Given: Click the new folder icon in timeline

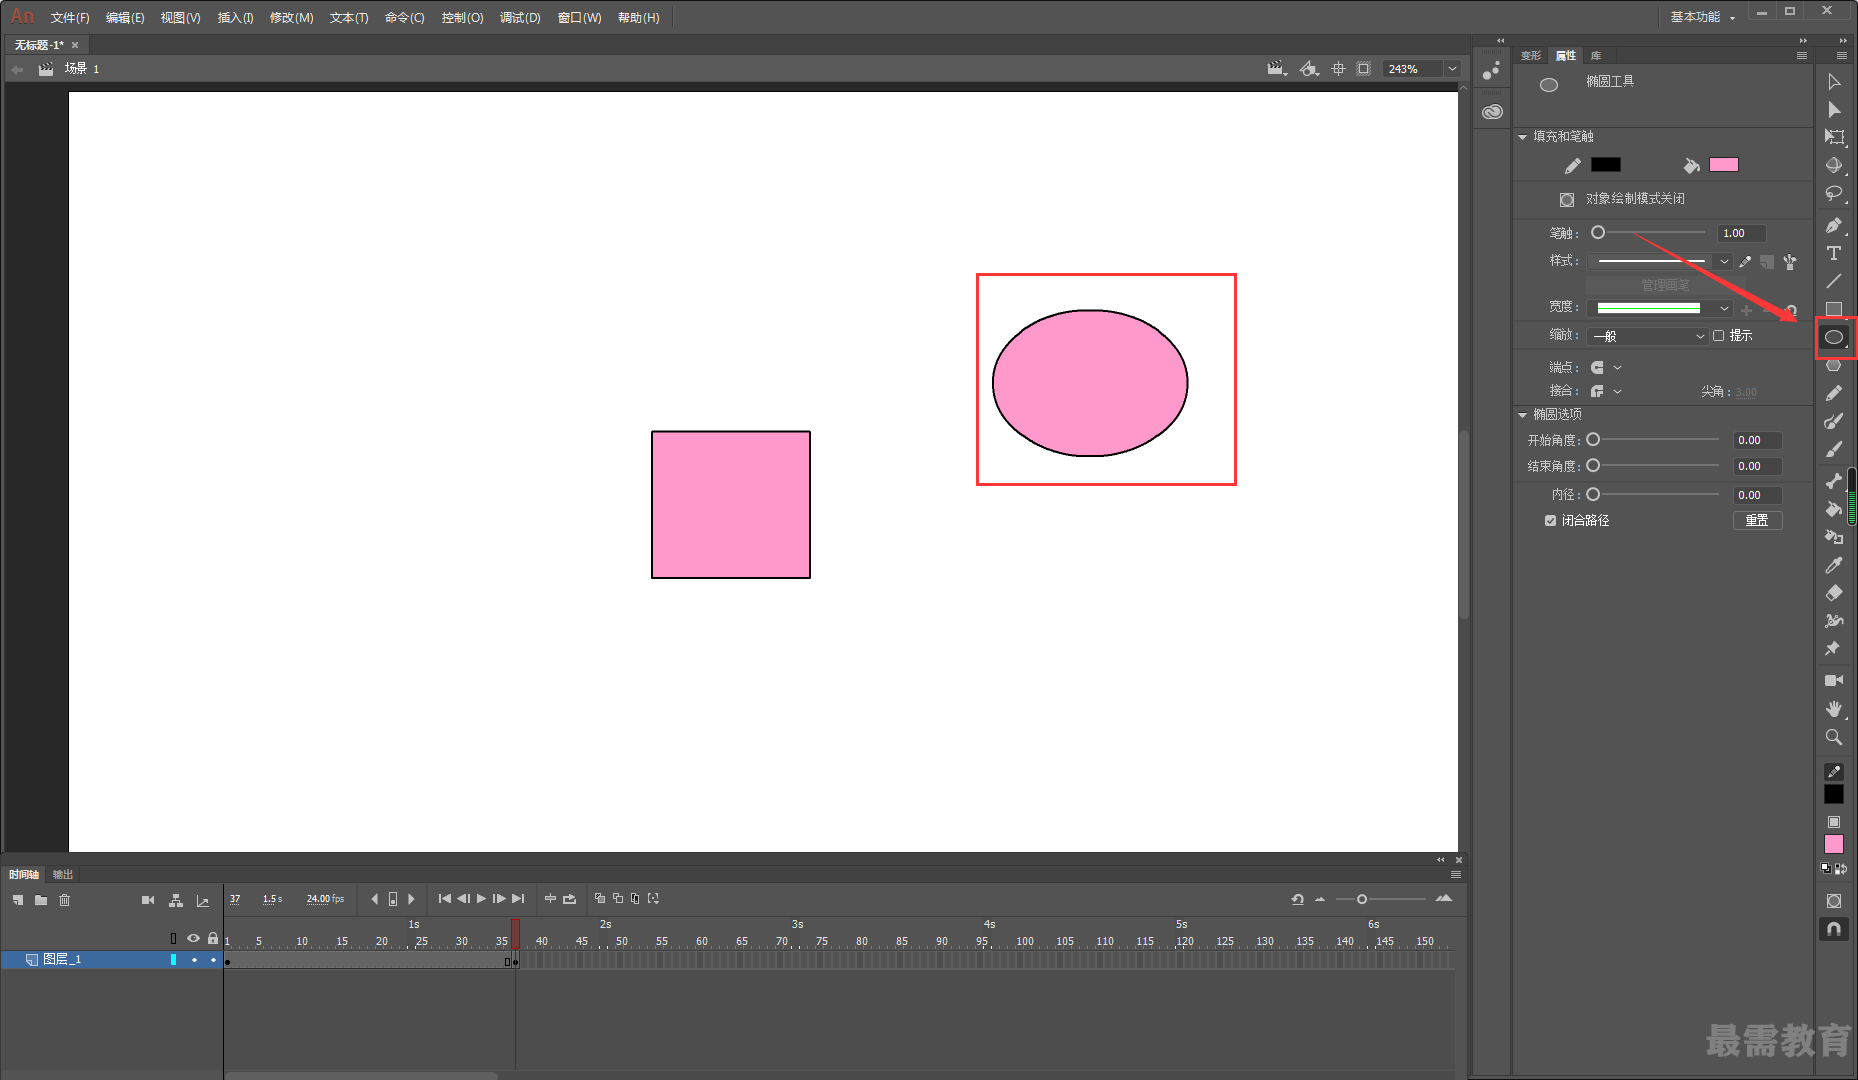Looking at the screenshot, I should pos(41,900).
